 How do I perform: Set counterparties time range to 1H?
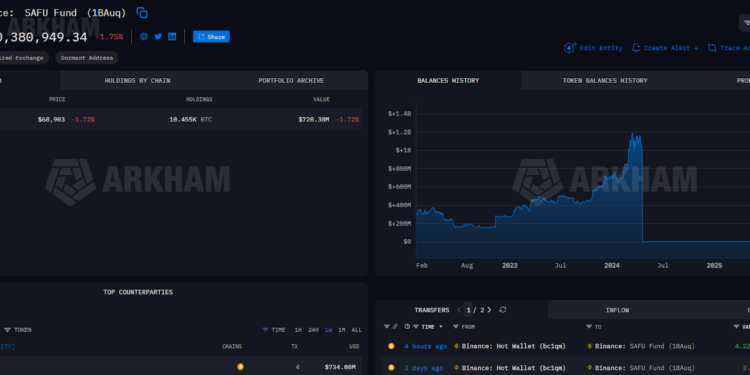coord(298,330)
